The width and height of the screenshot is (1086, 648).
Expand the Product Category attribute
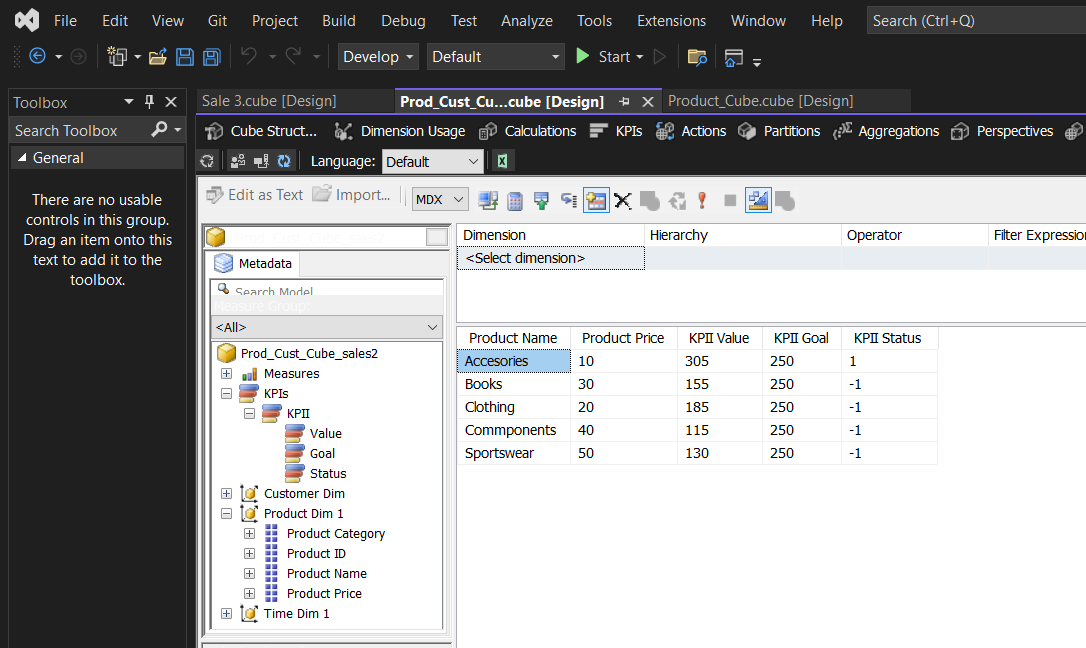[249, 534]
